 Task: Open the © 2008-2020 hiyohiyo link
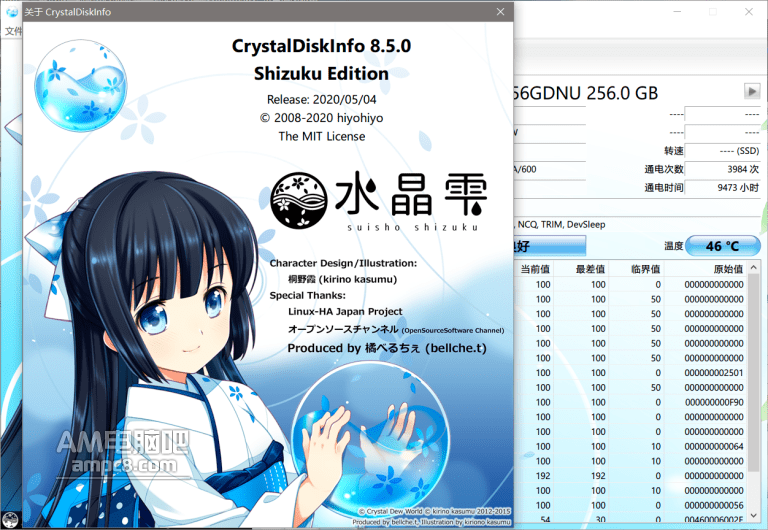[321, 118]
